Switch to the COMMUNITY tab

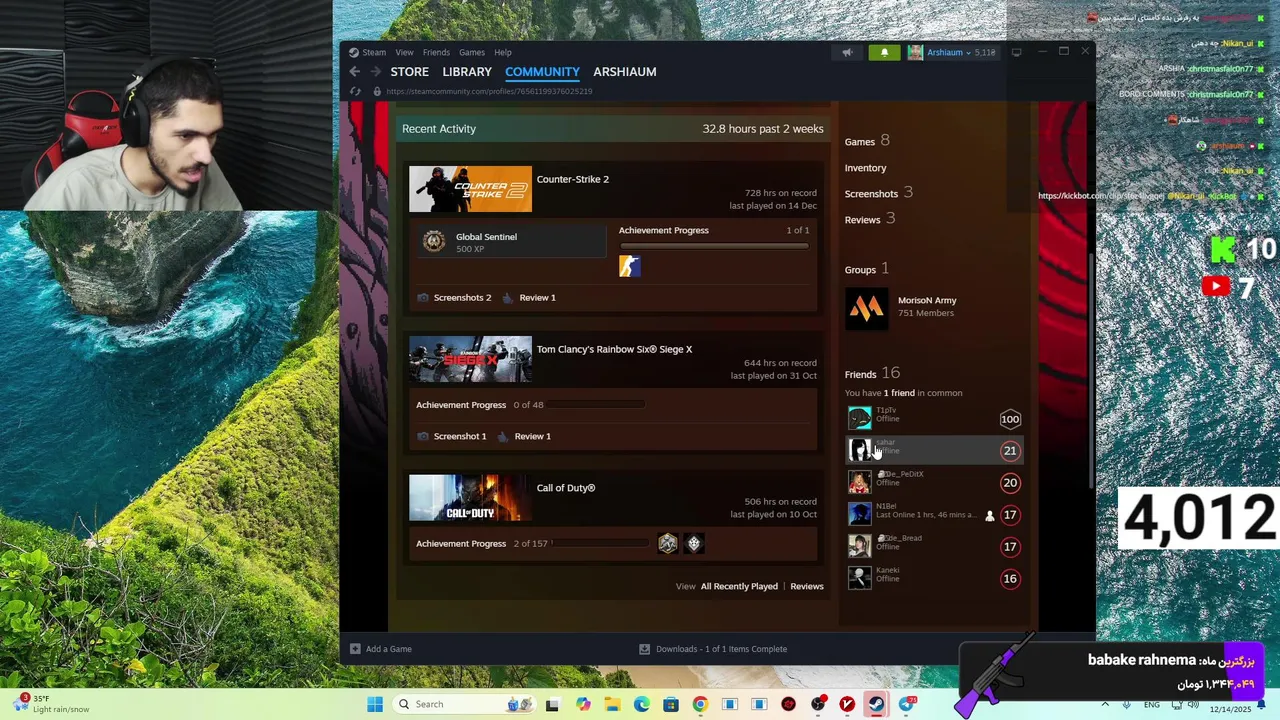[542, 72]
